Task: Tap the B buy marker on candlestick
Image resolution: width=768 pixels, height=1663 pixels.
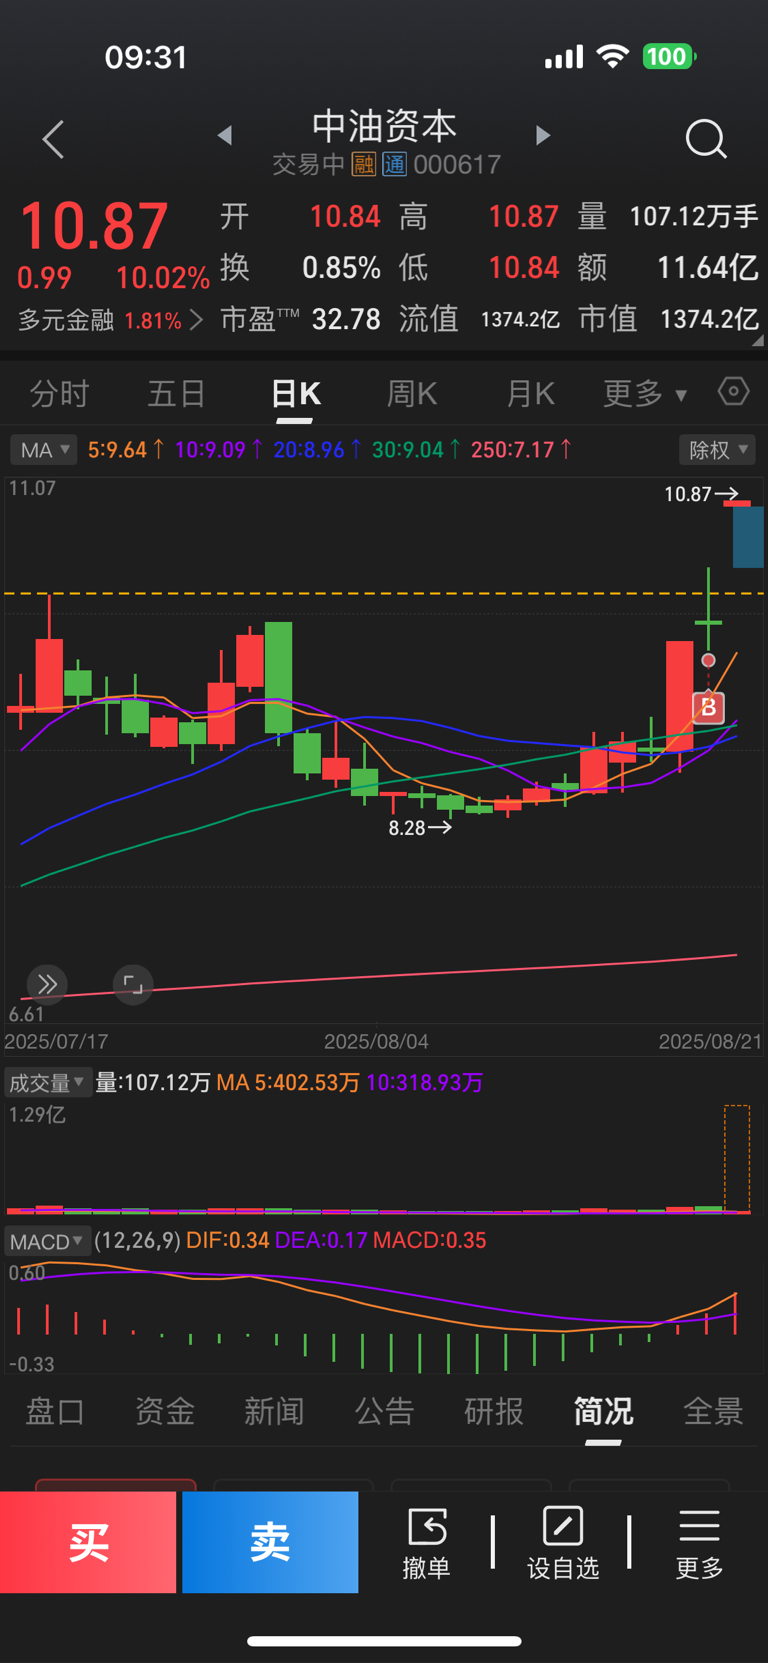Action: click(709, 708)
